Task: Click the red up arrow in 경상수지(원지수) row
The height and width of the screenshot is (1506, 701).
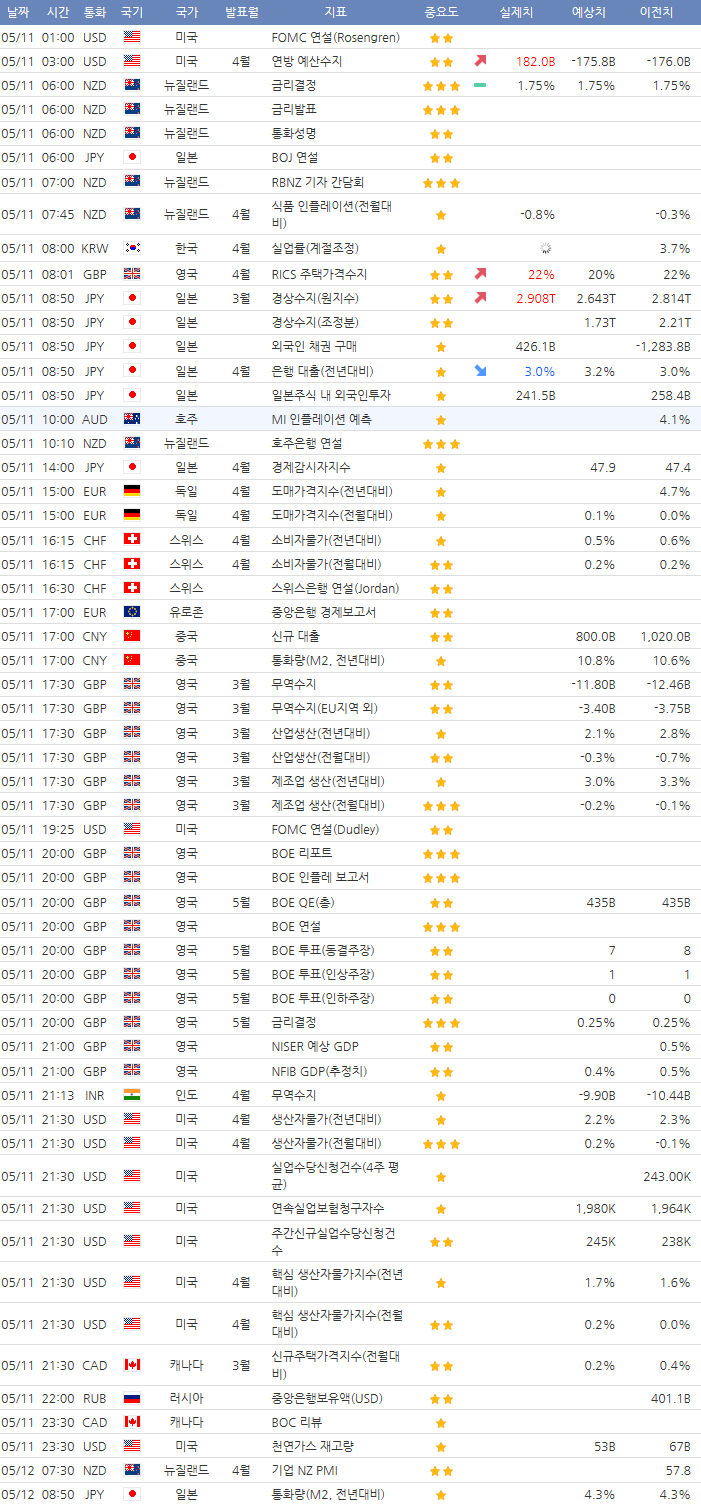Action: tap(481, 297)
